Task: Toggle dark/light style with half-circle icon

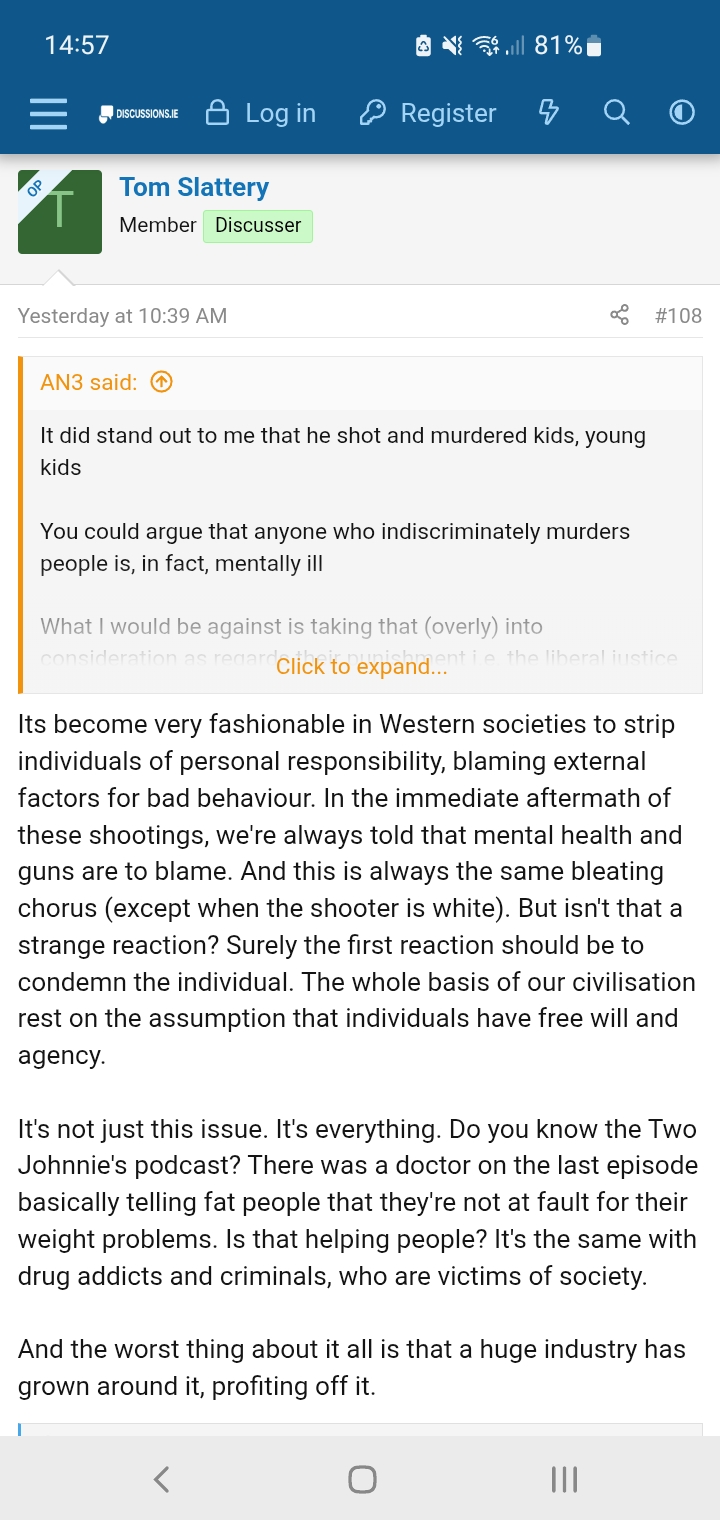Action: tap(682, 113)
